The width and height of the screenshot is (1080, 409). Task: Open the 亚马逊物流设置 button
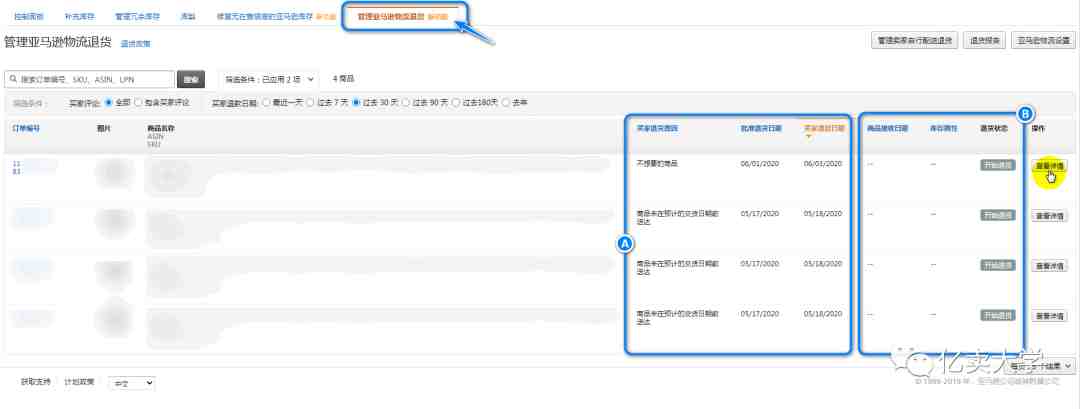(1044, 40)
